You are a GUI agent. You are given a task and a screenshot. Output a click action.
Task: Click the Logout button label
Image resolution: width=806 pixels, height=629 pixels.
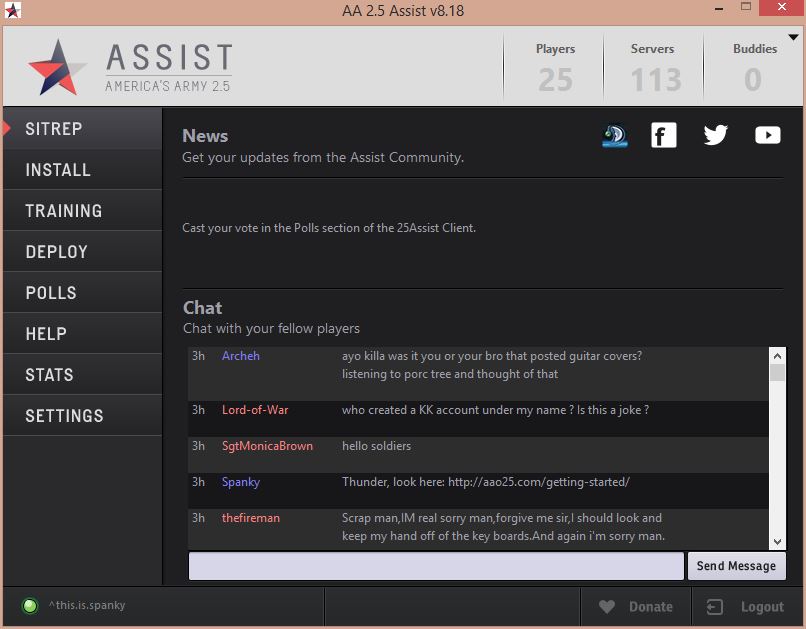(762, 607)
